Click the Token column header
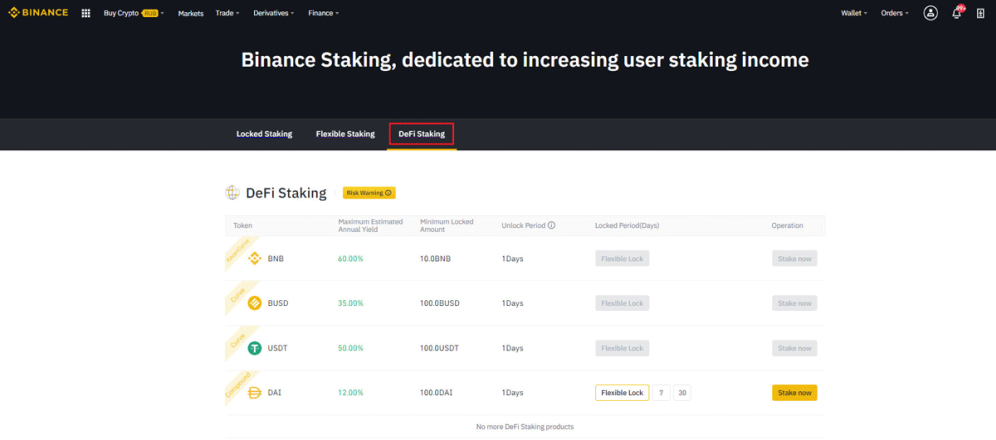The width and height of the screenshot is (996, 440). 243,225
